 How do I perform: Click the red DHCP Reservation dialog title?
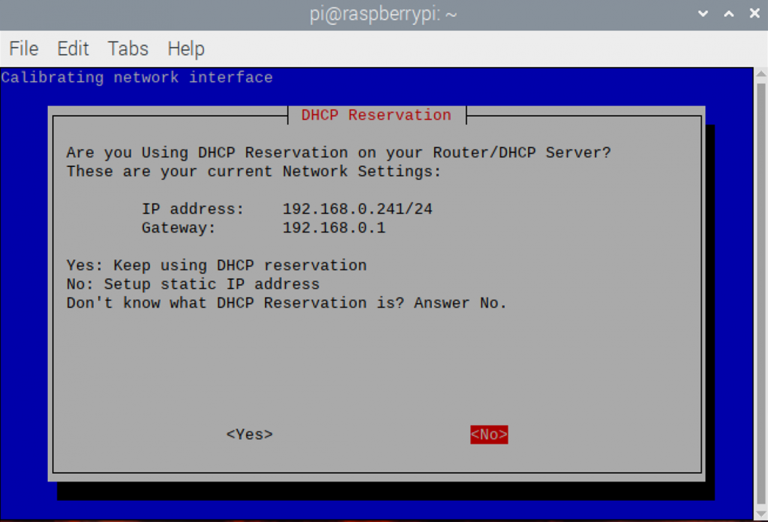click(x=376, y=115)
